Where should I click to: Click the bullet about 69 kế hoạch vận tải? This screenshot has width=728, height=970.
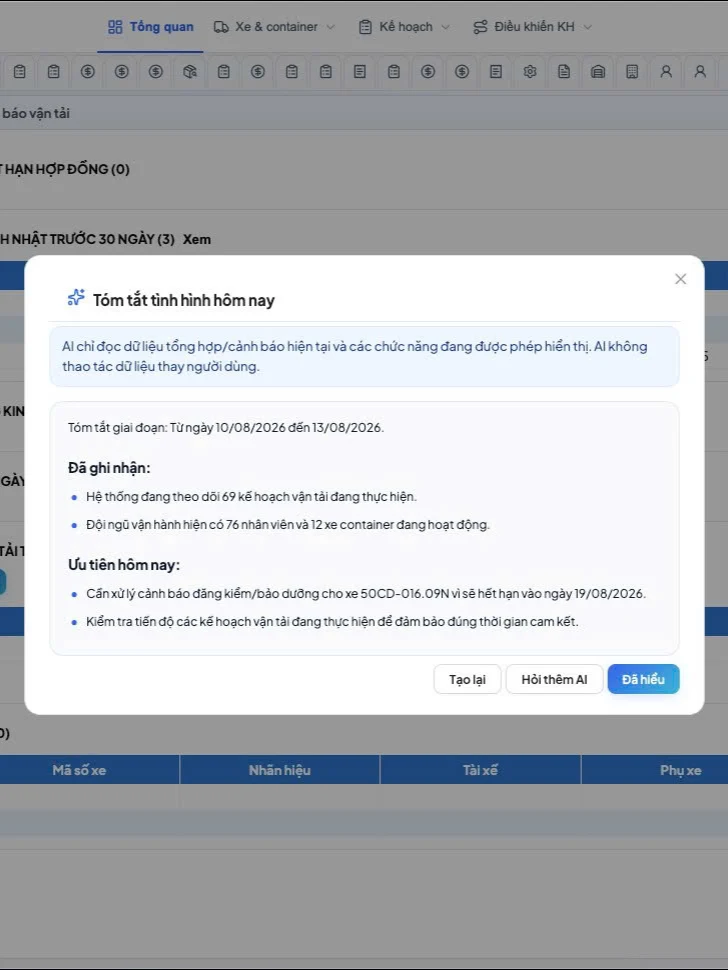[251, 497]
